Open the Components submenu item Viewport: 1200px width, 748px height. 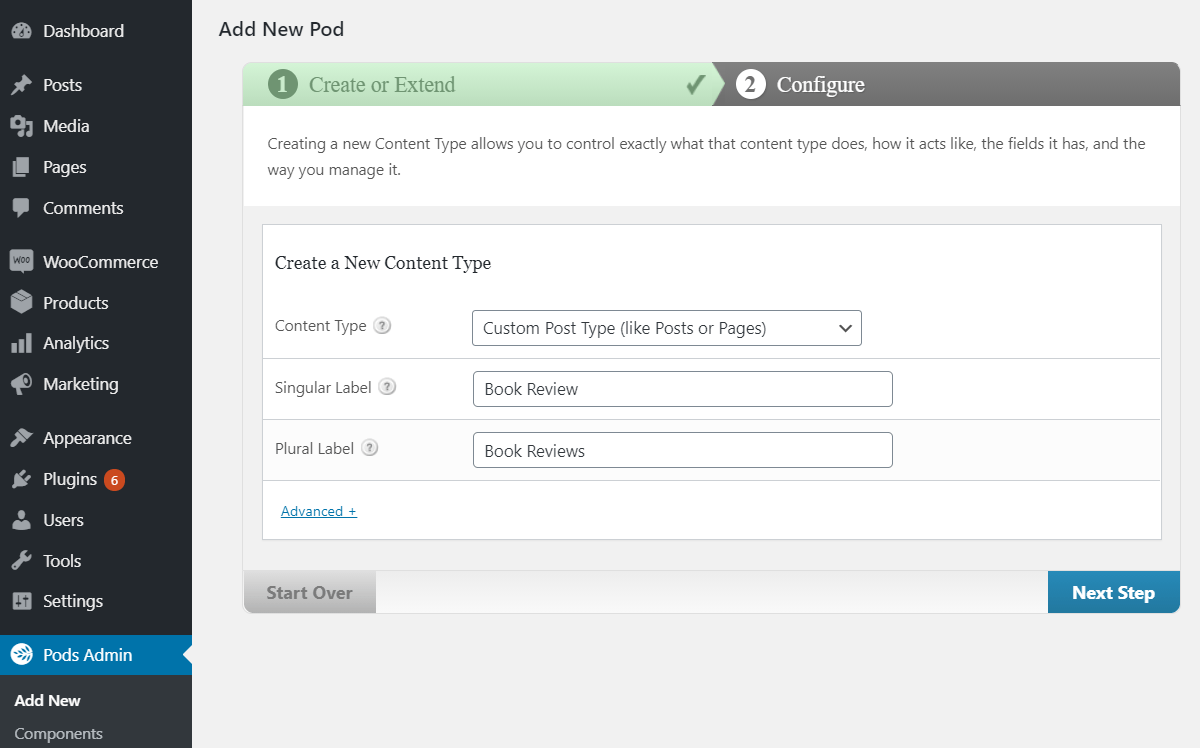coord(58,733)
